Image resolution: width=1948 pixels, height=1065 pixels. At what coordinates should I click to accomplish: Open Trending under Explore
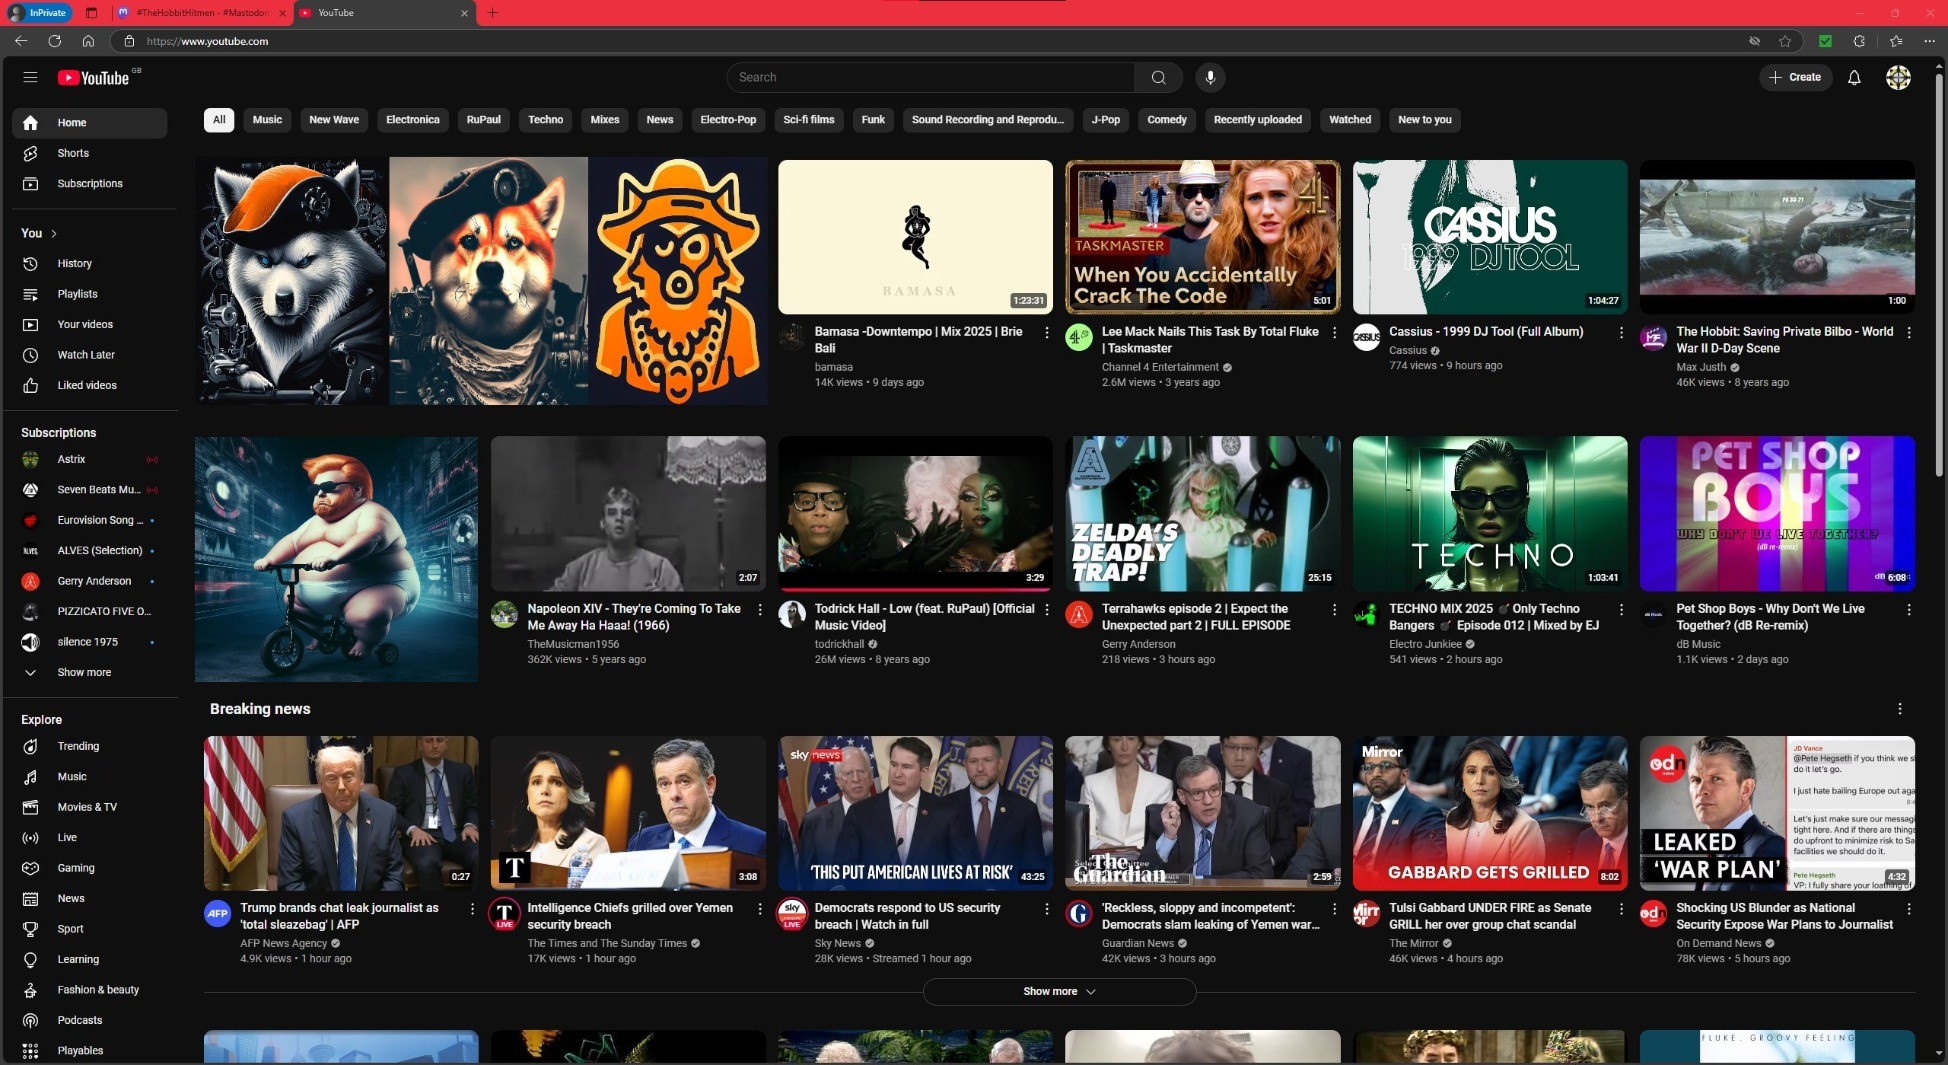(x=89, y=746)
